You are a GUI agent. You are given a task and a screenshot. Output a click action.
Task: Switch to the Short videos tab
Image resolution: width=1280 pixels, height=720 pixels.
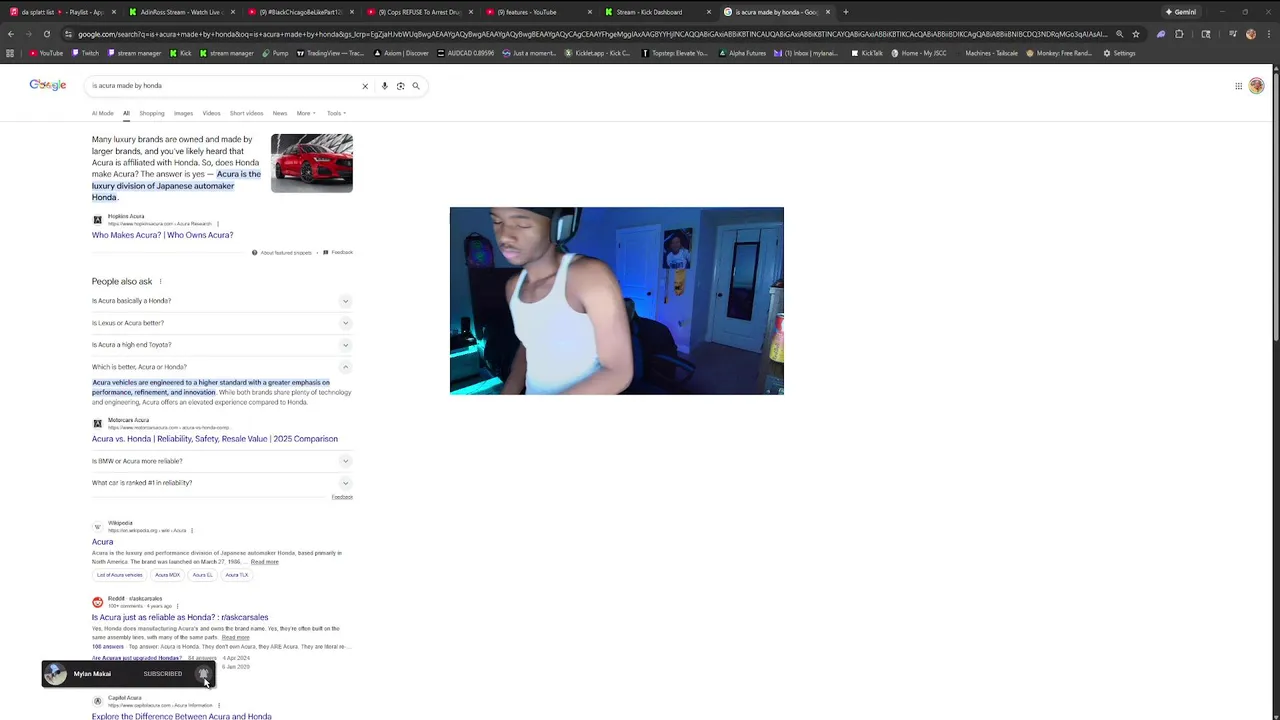(246, 113)
